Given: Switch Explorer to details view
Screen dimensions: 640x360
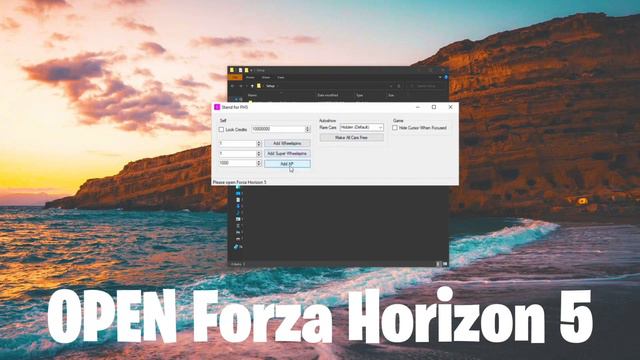Looking at the screenshot, I should click(438, 264).
